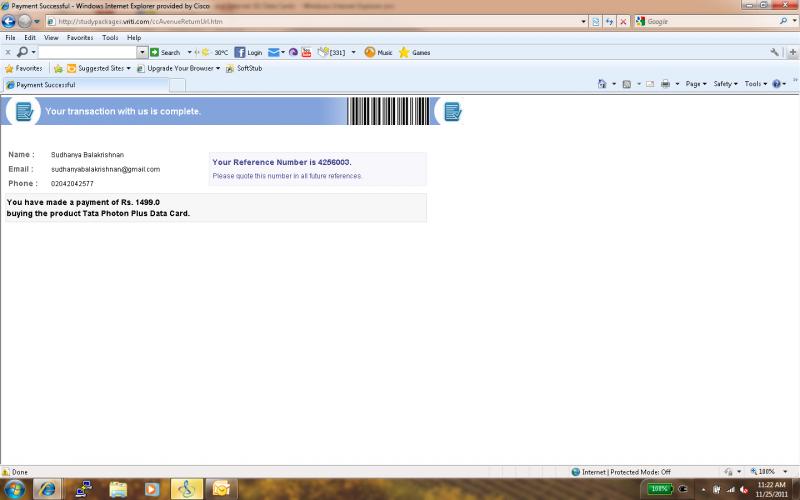Click 'Internet | Protected Mode: Off' status

[x=621, y=472]
